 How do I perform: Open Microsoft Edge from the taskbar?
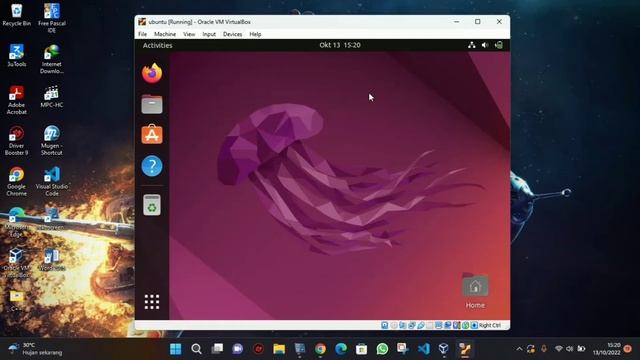click(341, 349)
